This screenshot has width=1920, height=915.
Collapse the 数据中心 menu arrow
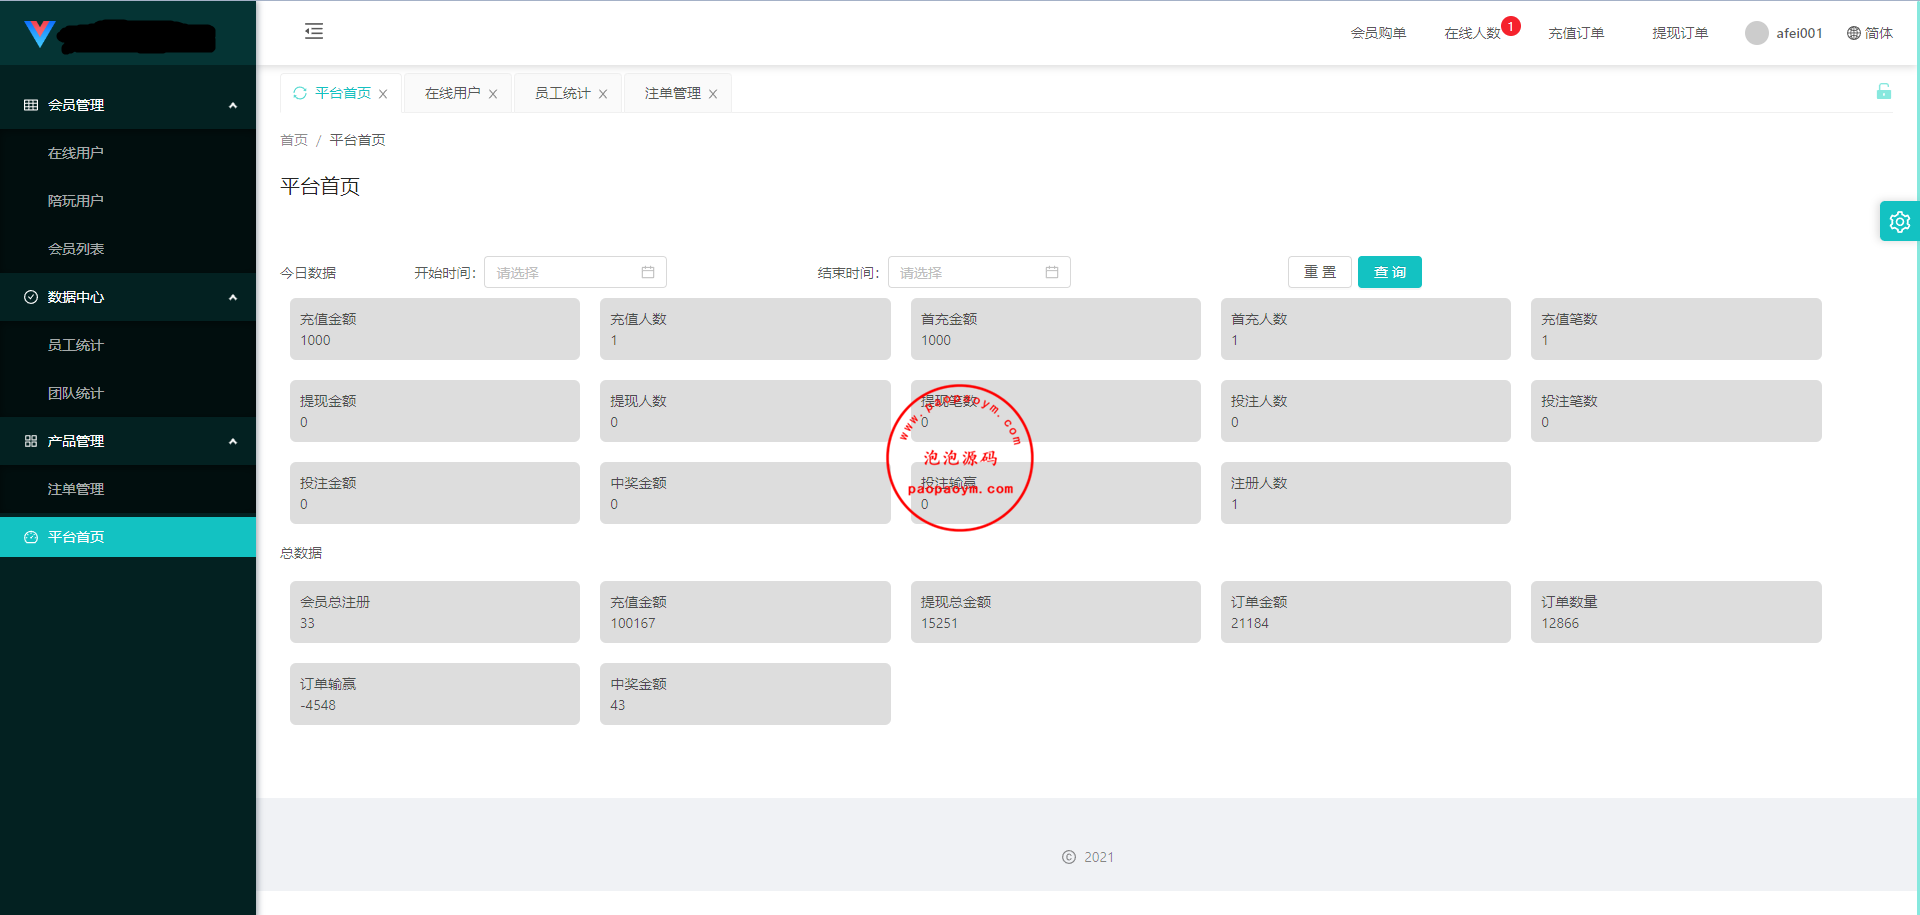pos(233,297)
